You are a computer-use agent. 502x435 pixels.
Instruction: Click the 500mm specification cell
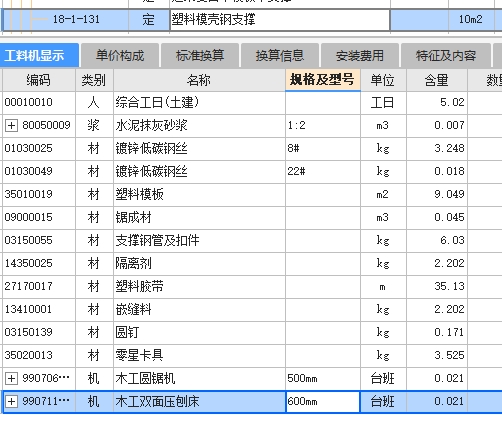[323, 379]
